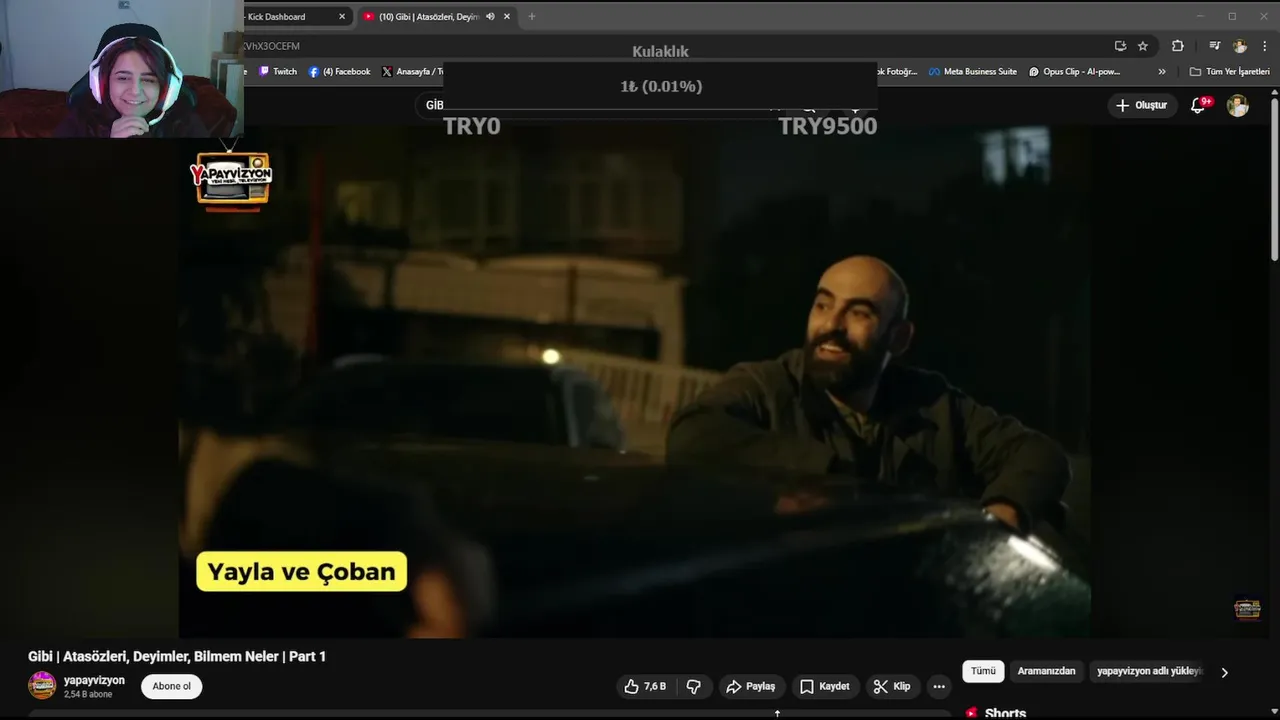Open the Meta Business Suite bookmark
Screen dimensions: 1280x720
[x=973, y=72]
